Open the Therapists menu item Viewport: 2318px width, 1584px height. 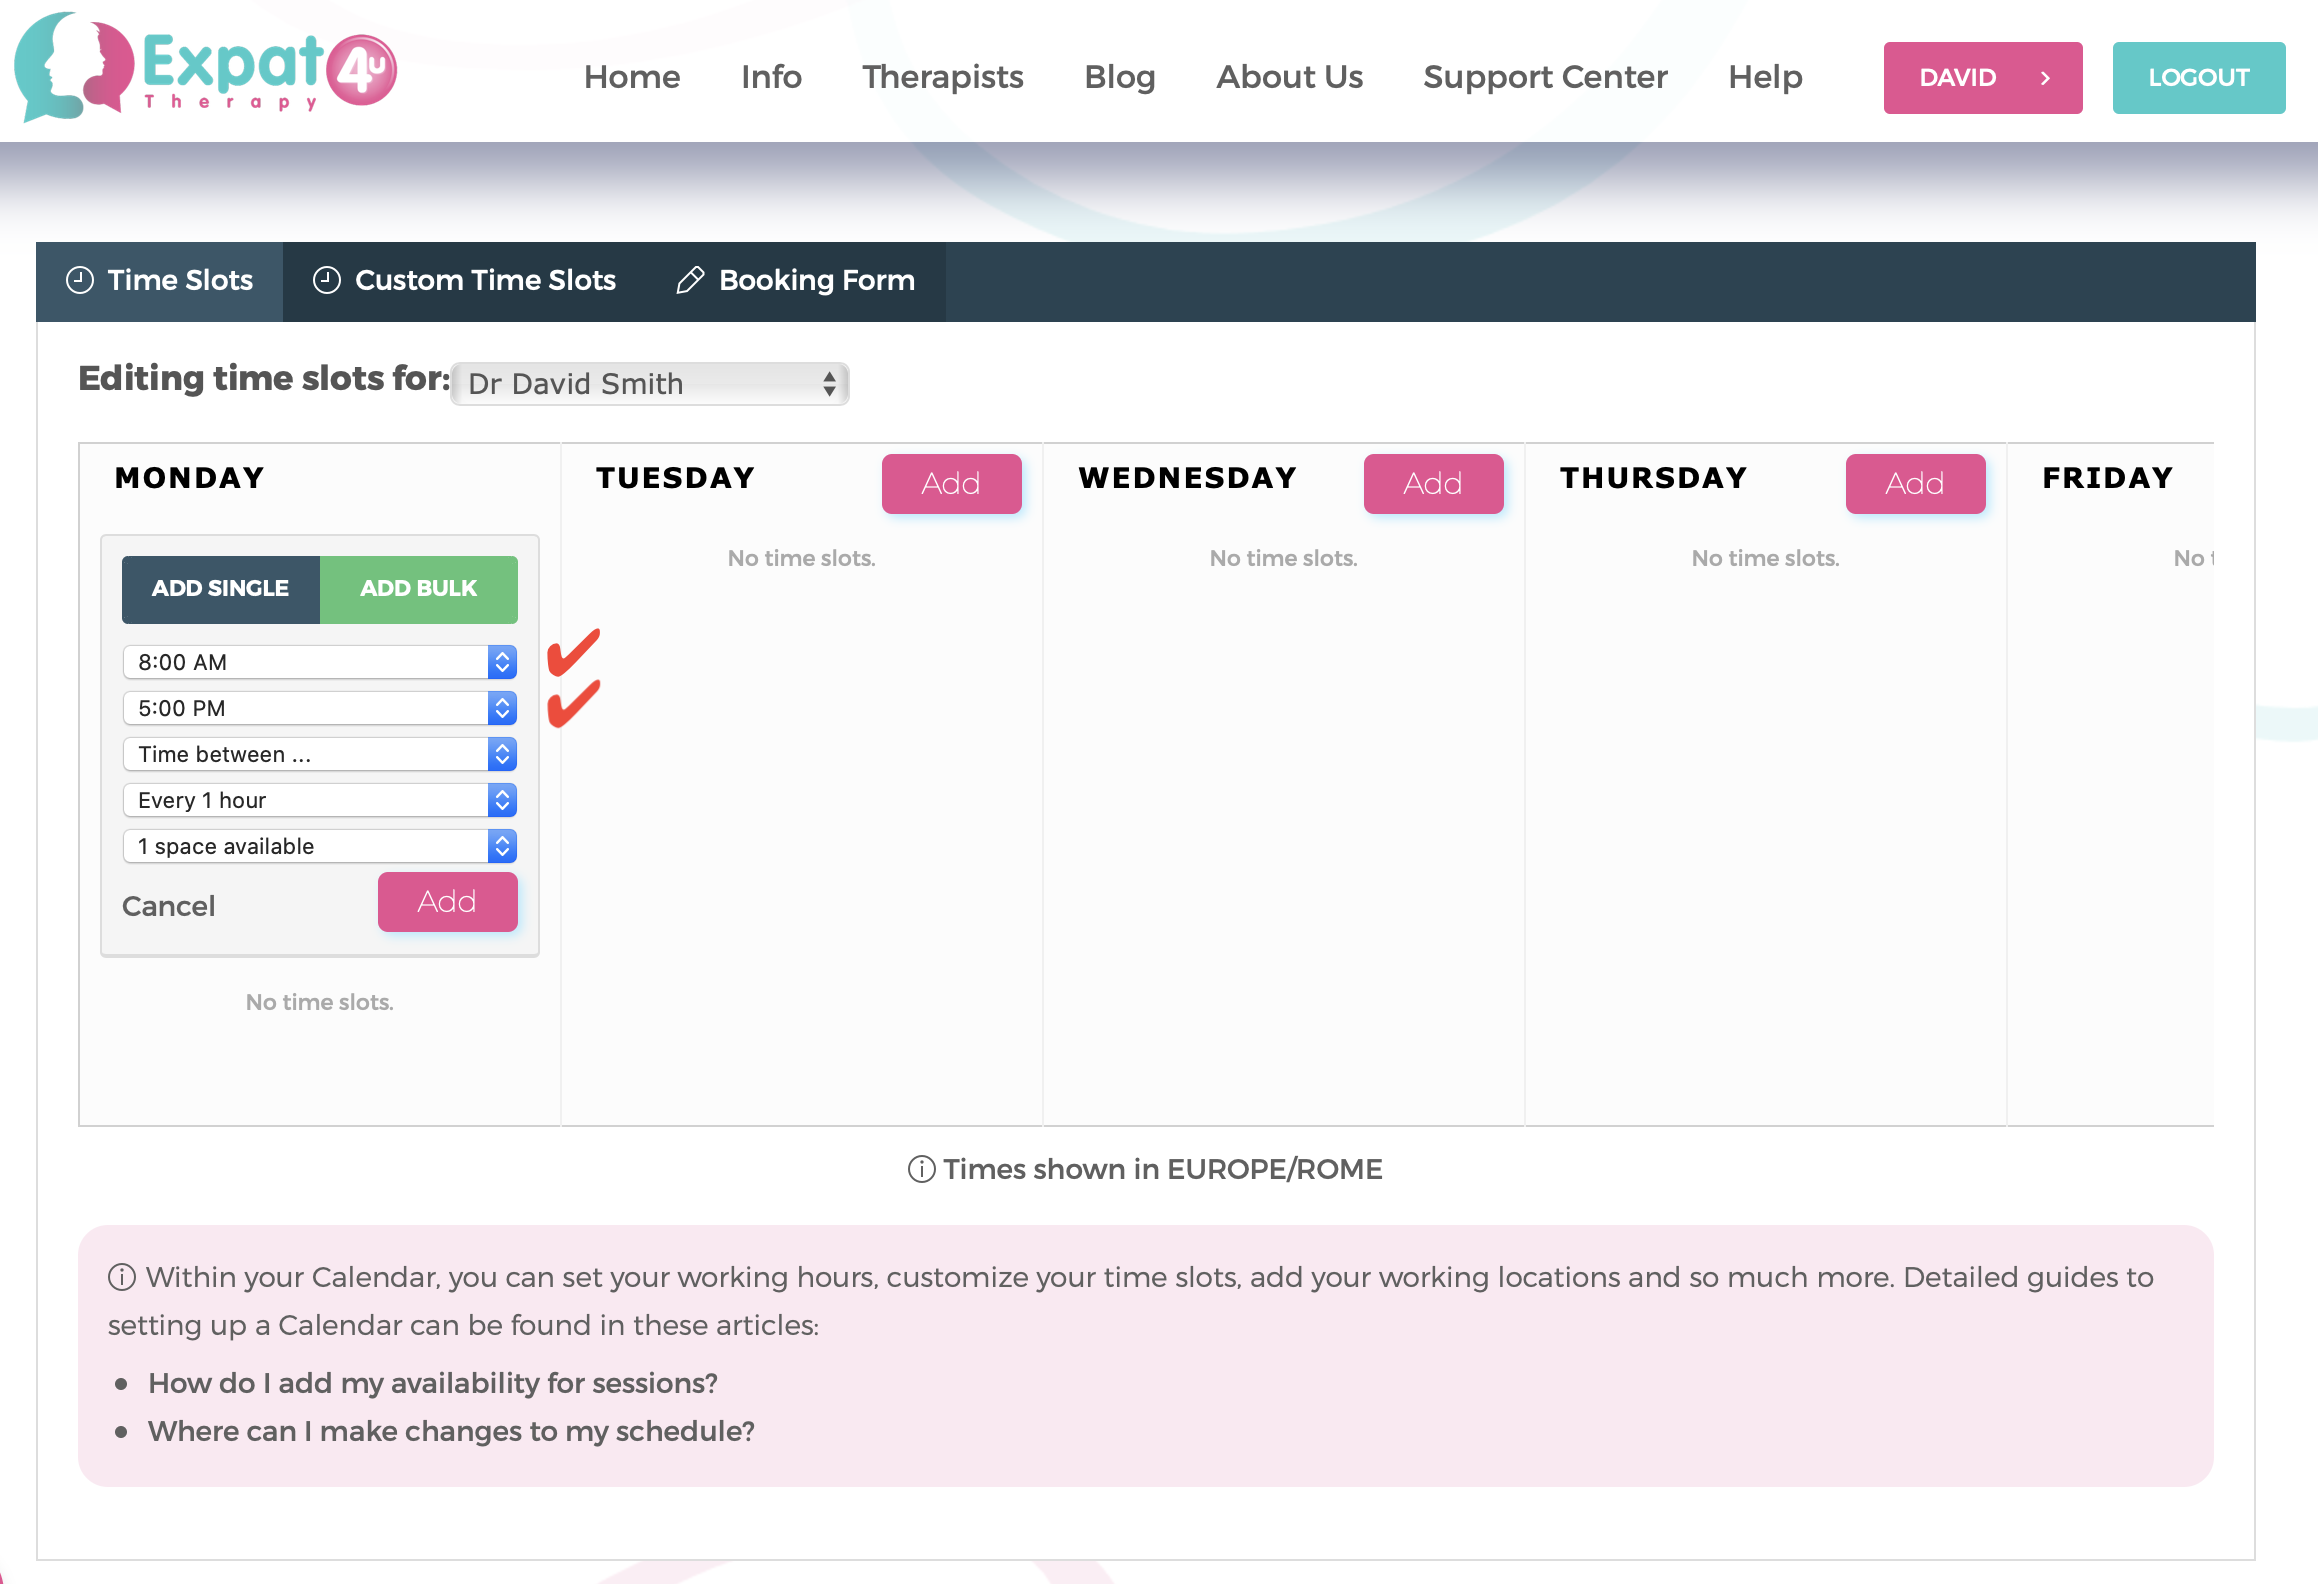click(942, 77)
